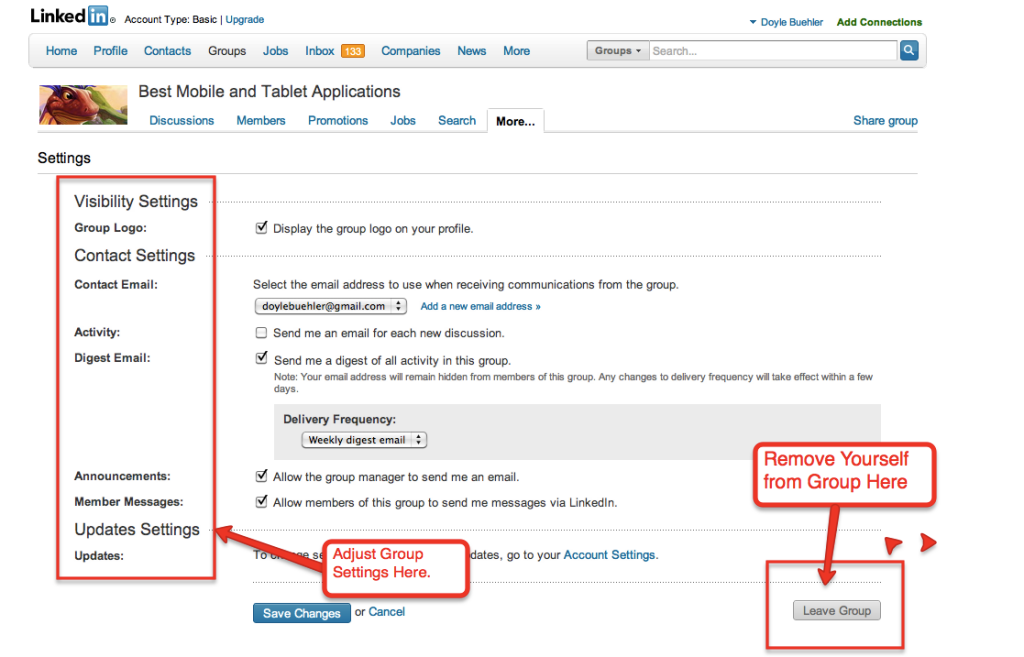Click Add a new email address link
This screenshot has height=657, width=1024.
tap(481, 306)
